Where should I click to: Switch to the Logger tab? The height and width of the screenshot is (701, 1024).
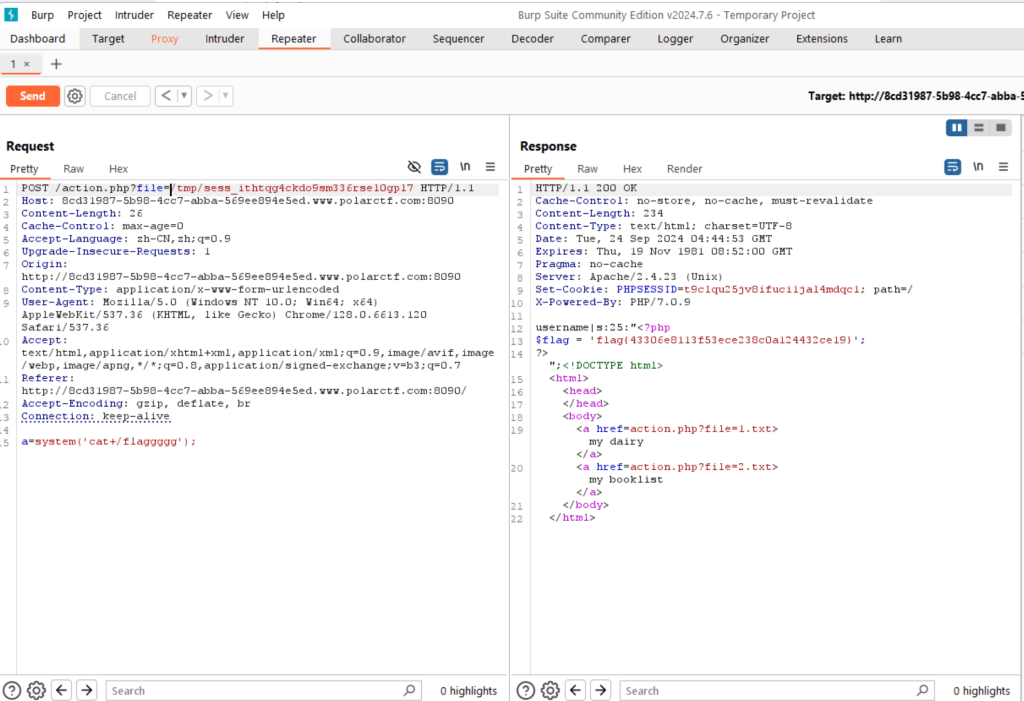click(675, 39)
